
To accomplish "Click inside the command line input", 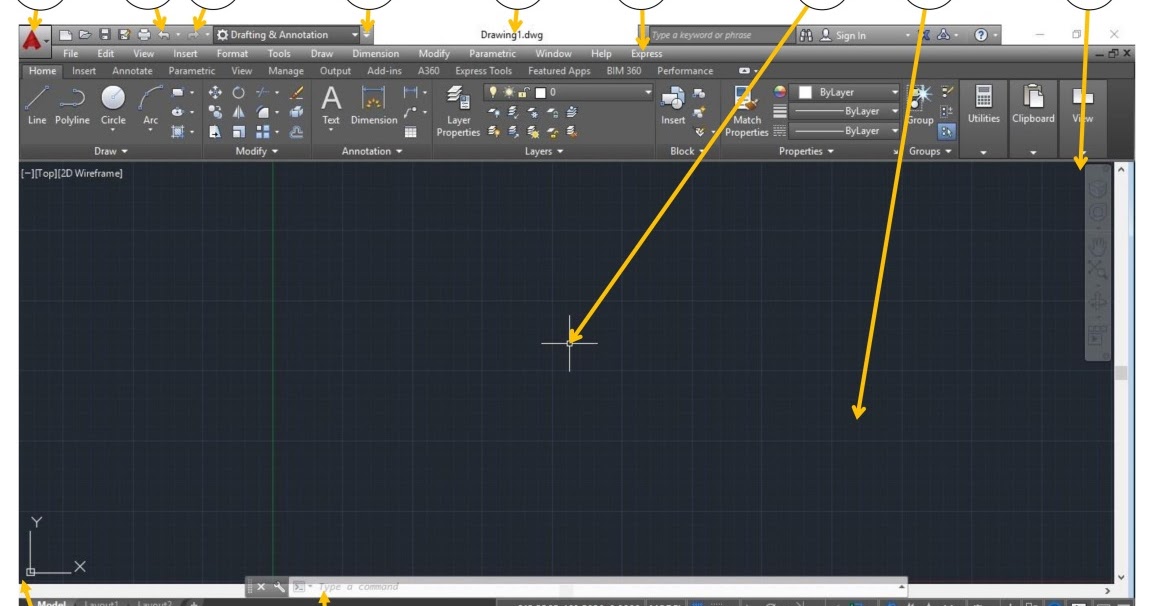I will [400, 585].
